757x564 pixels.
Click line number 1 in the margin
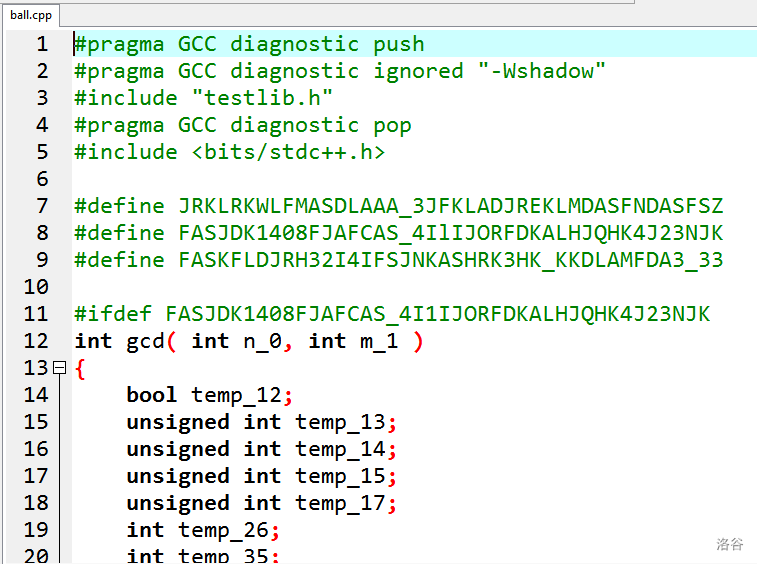(x=41, y=44)
